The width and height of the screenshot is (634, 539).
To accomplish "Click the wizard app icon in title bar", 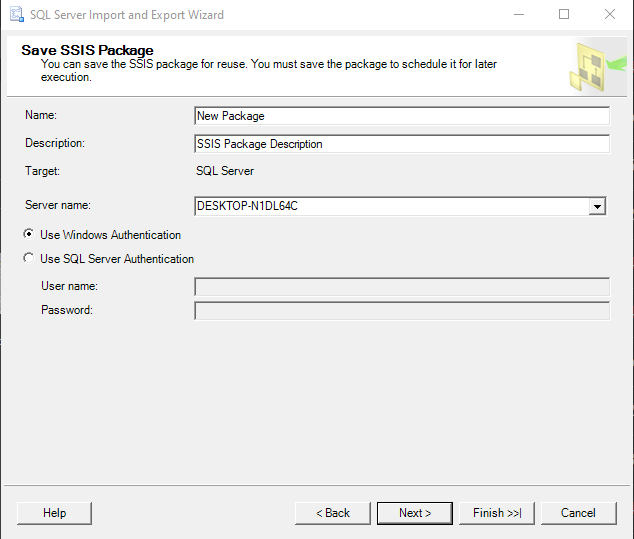I will (17, 15).
